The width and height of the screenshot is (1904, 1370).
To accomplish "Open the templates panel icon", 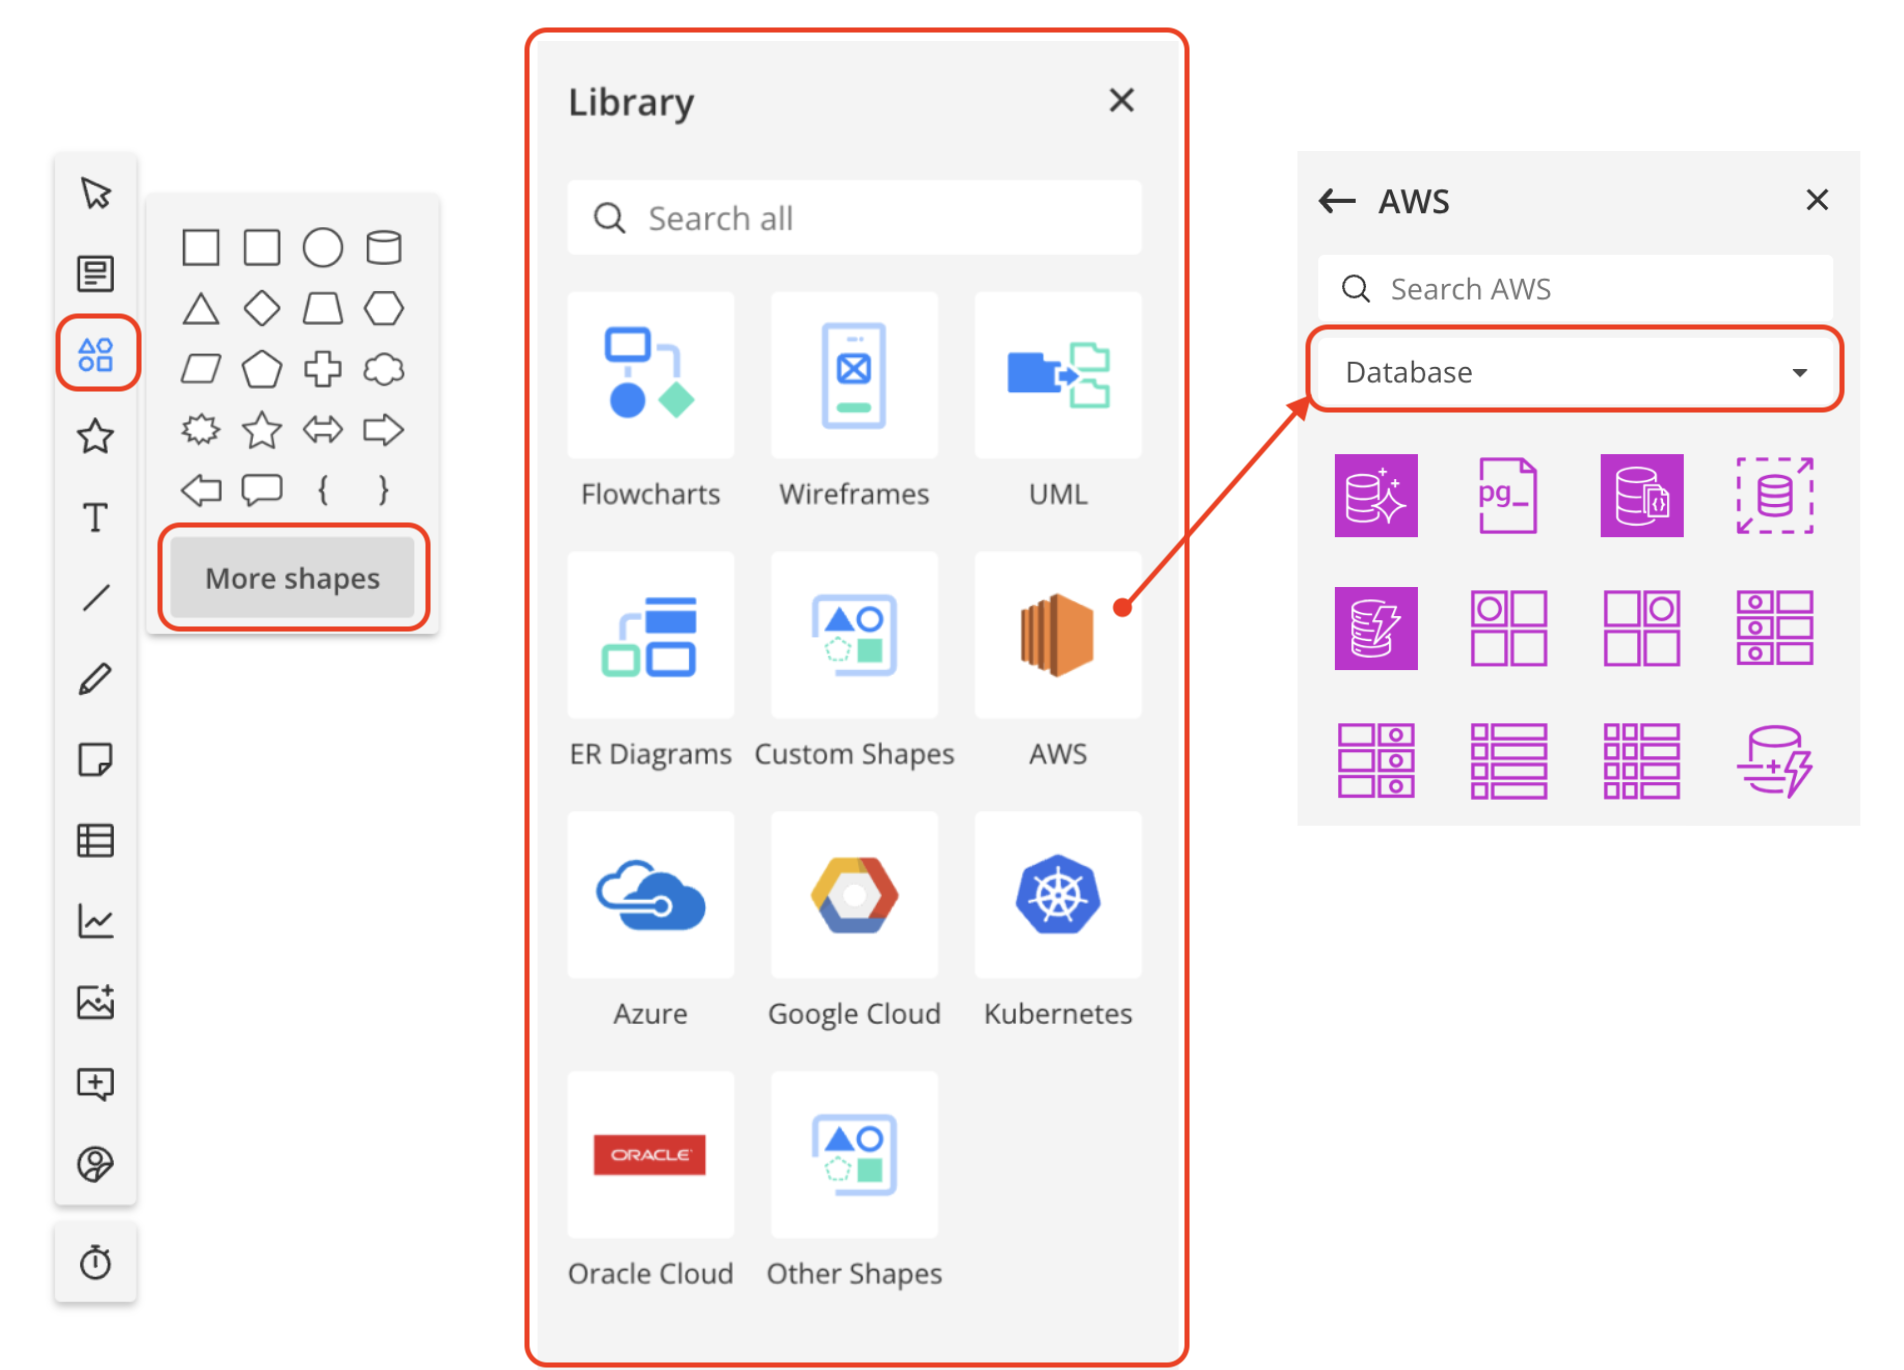I will point(96,273).
